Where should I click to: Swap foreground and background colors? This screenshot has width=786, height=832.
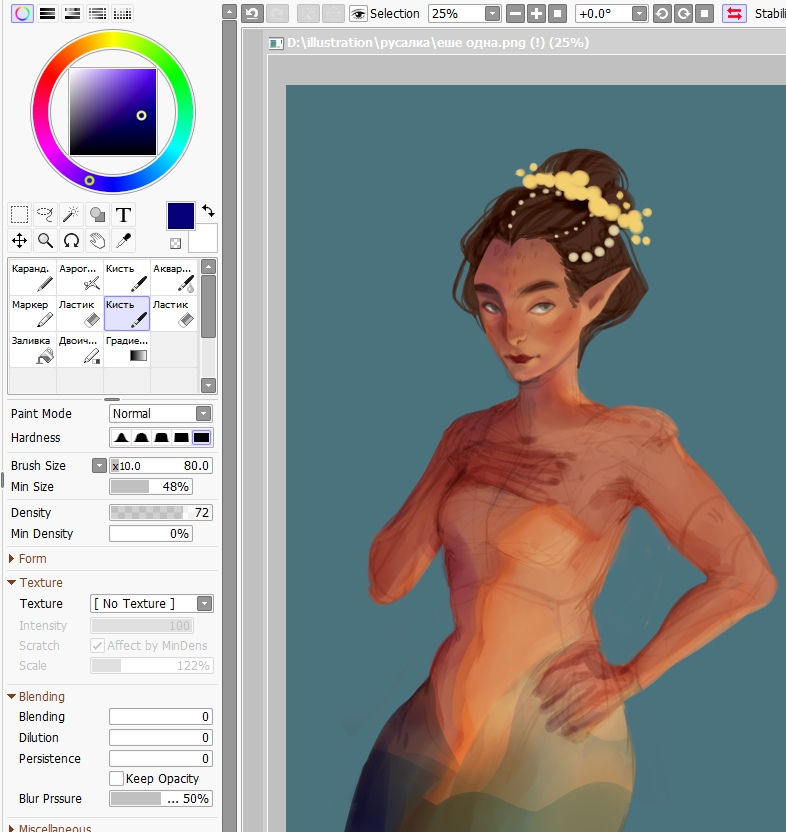click(208, 211)
